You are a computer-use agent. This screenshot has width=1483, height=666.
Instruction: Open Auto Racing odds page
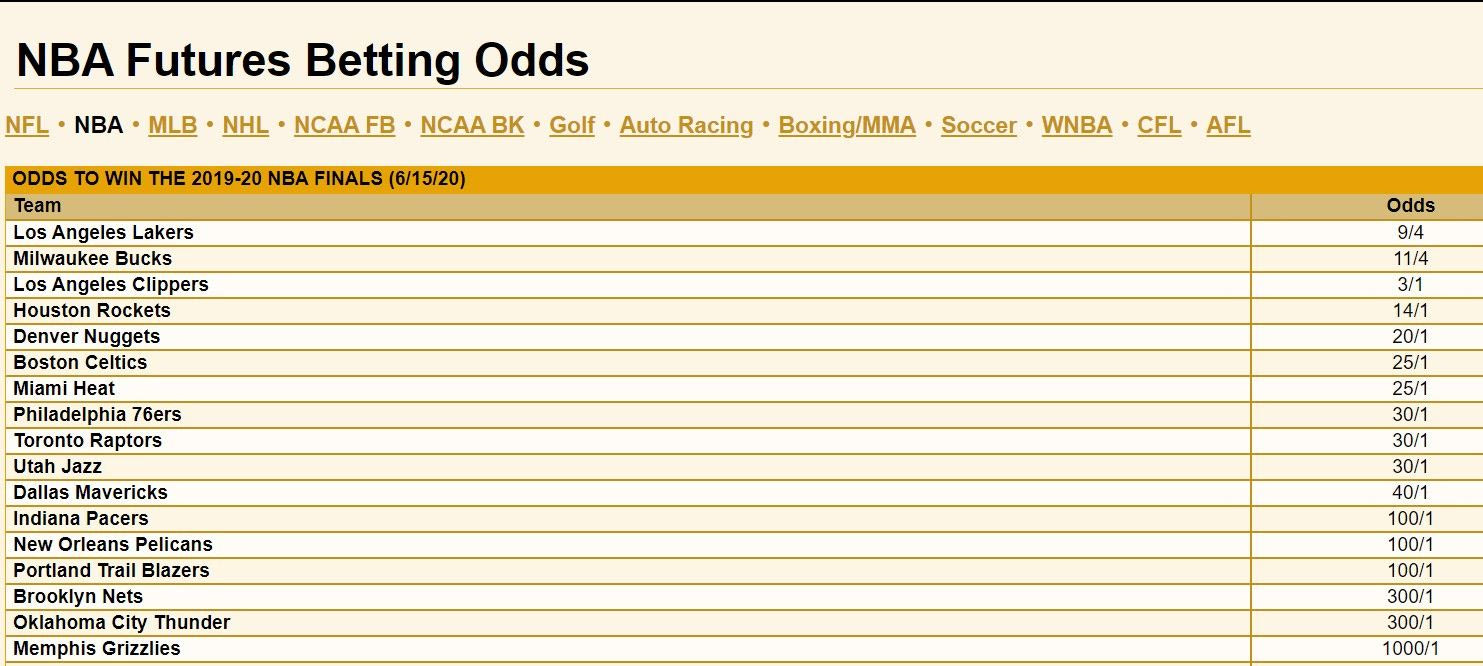[686, 126]
